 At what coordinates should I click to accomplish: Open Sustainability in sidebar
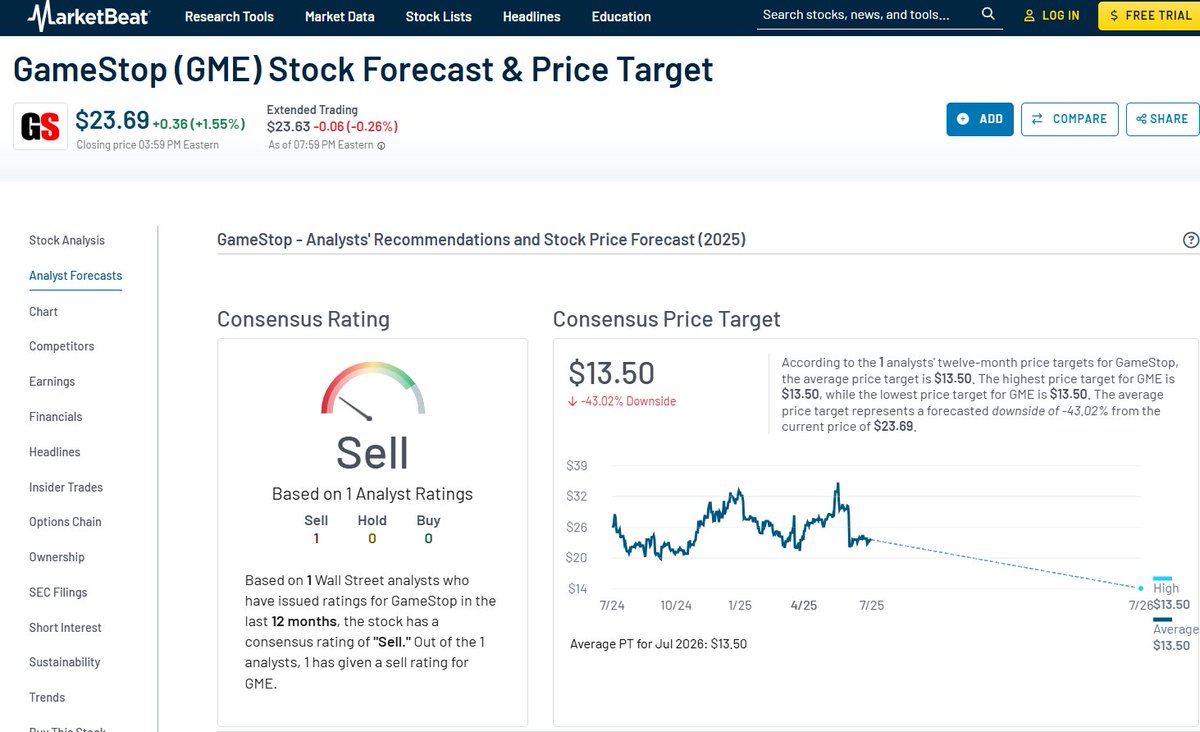[65, 662]
